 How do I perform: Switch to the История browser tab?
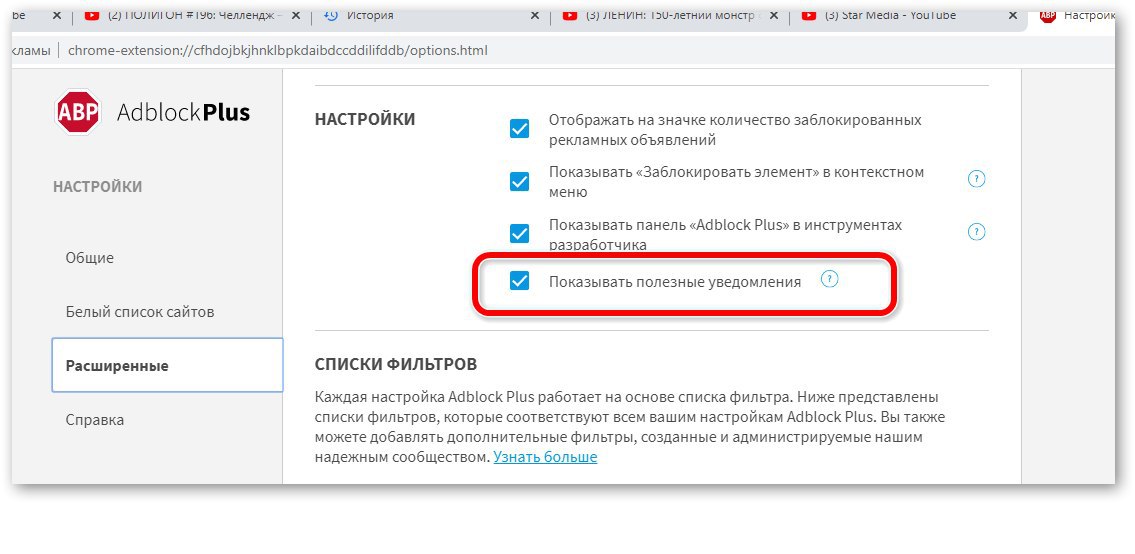point(431,15)
